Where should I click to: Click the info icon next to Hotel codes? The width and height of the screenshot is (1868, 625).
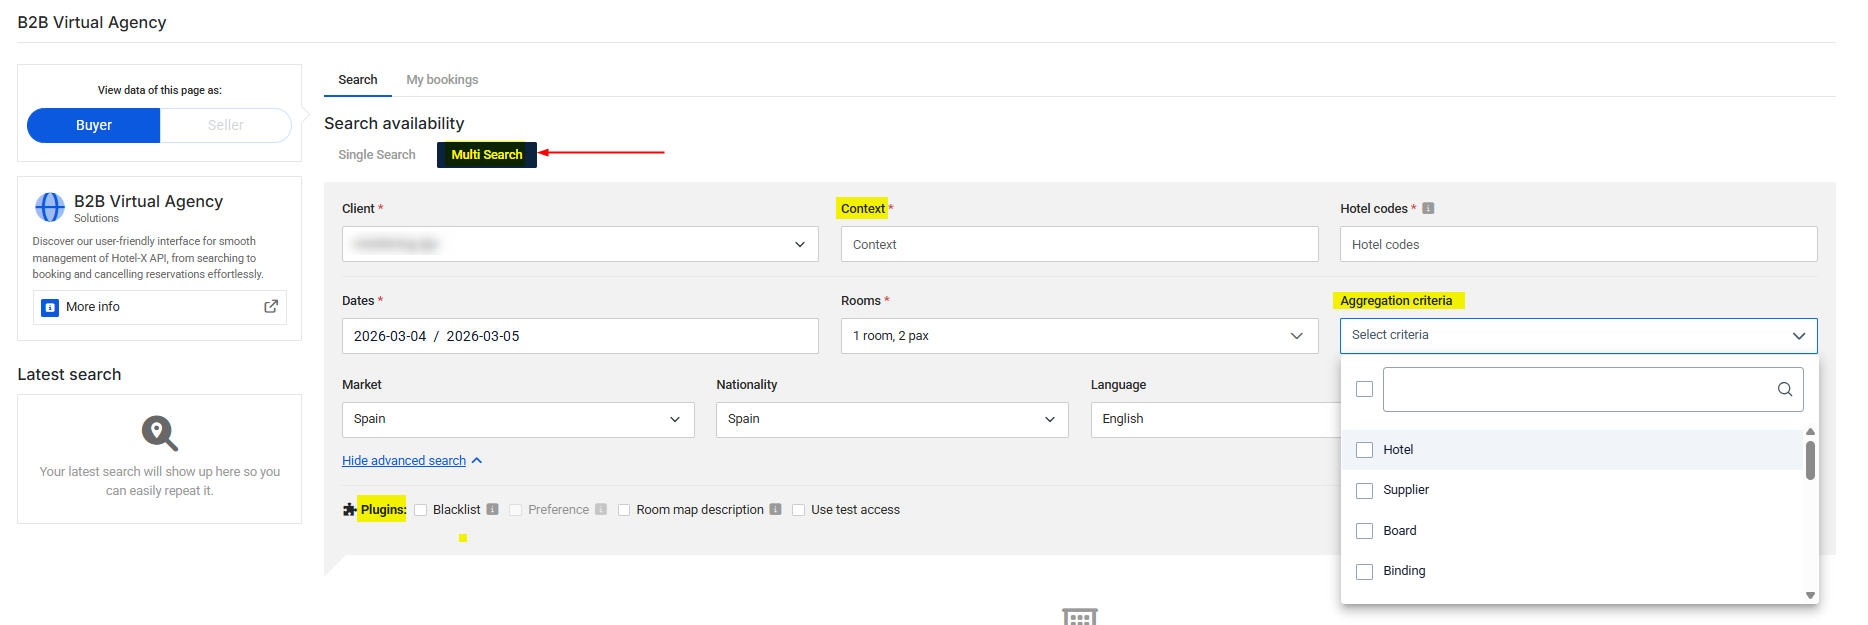click(1428, 209)
